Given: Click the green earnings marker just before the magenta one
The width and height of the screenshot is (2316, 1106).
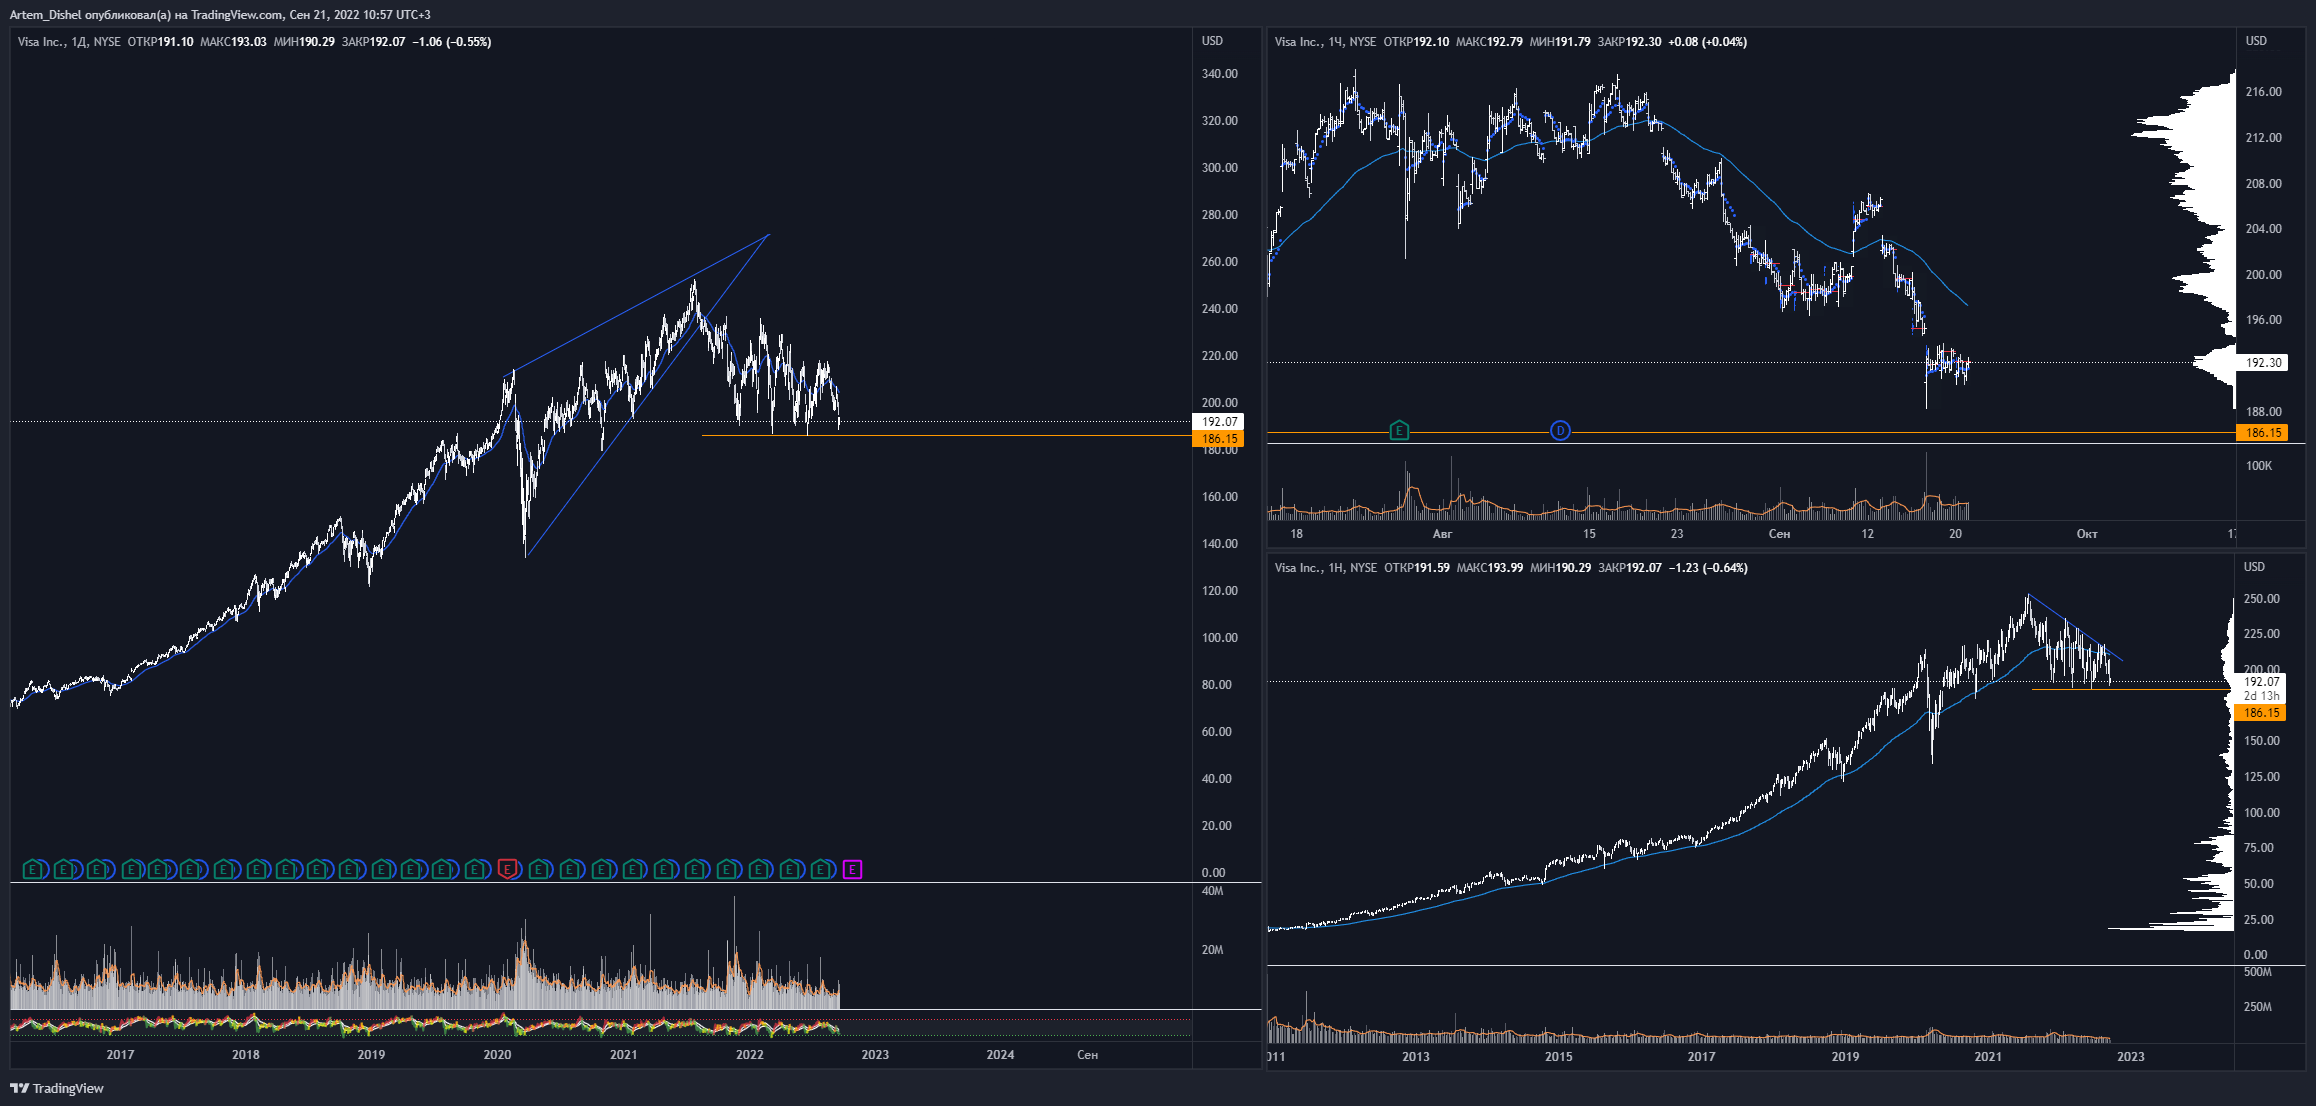Looking at the screenshot, I should [821, 870].
